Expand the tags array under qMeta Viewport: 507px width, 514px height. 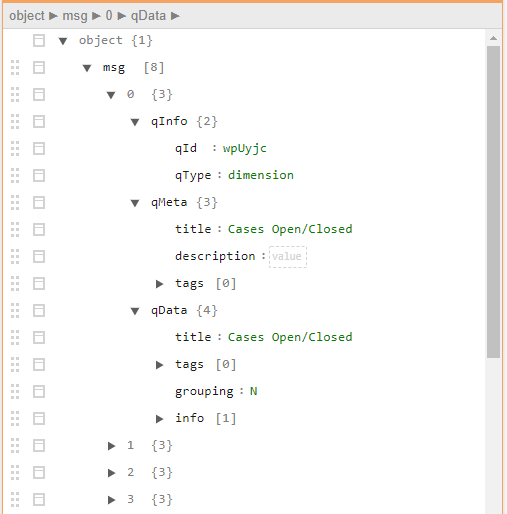(x=159, y=284)
